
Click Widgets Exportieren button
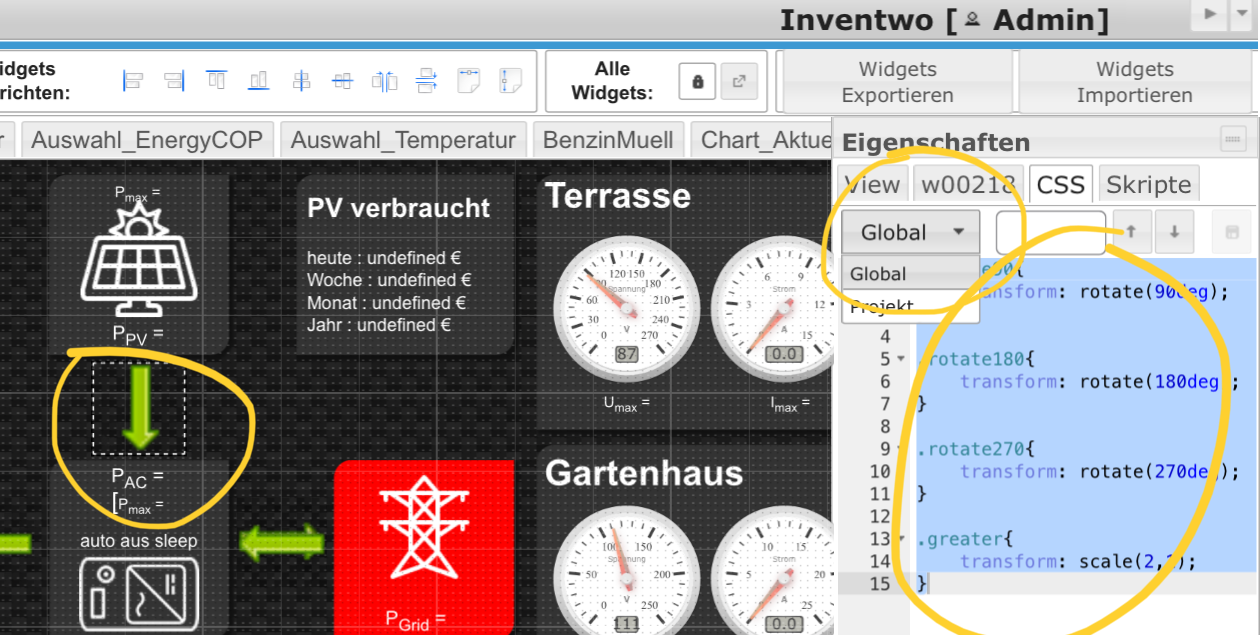point(897,82)
